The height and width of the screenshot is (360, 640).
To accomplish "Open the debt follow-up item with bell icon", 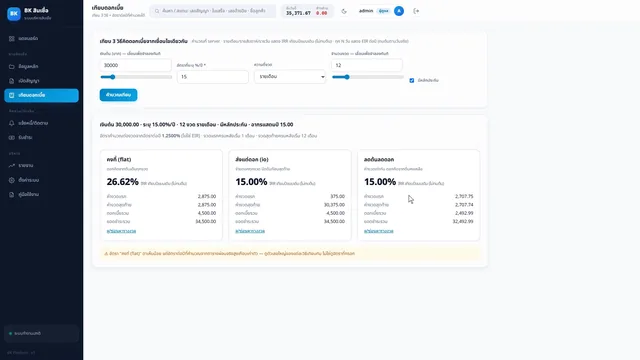I will click(41, 123).
